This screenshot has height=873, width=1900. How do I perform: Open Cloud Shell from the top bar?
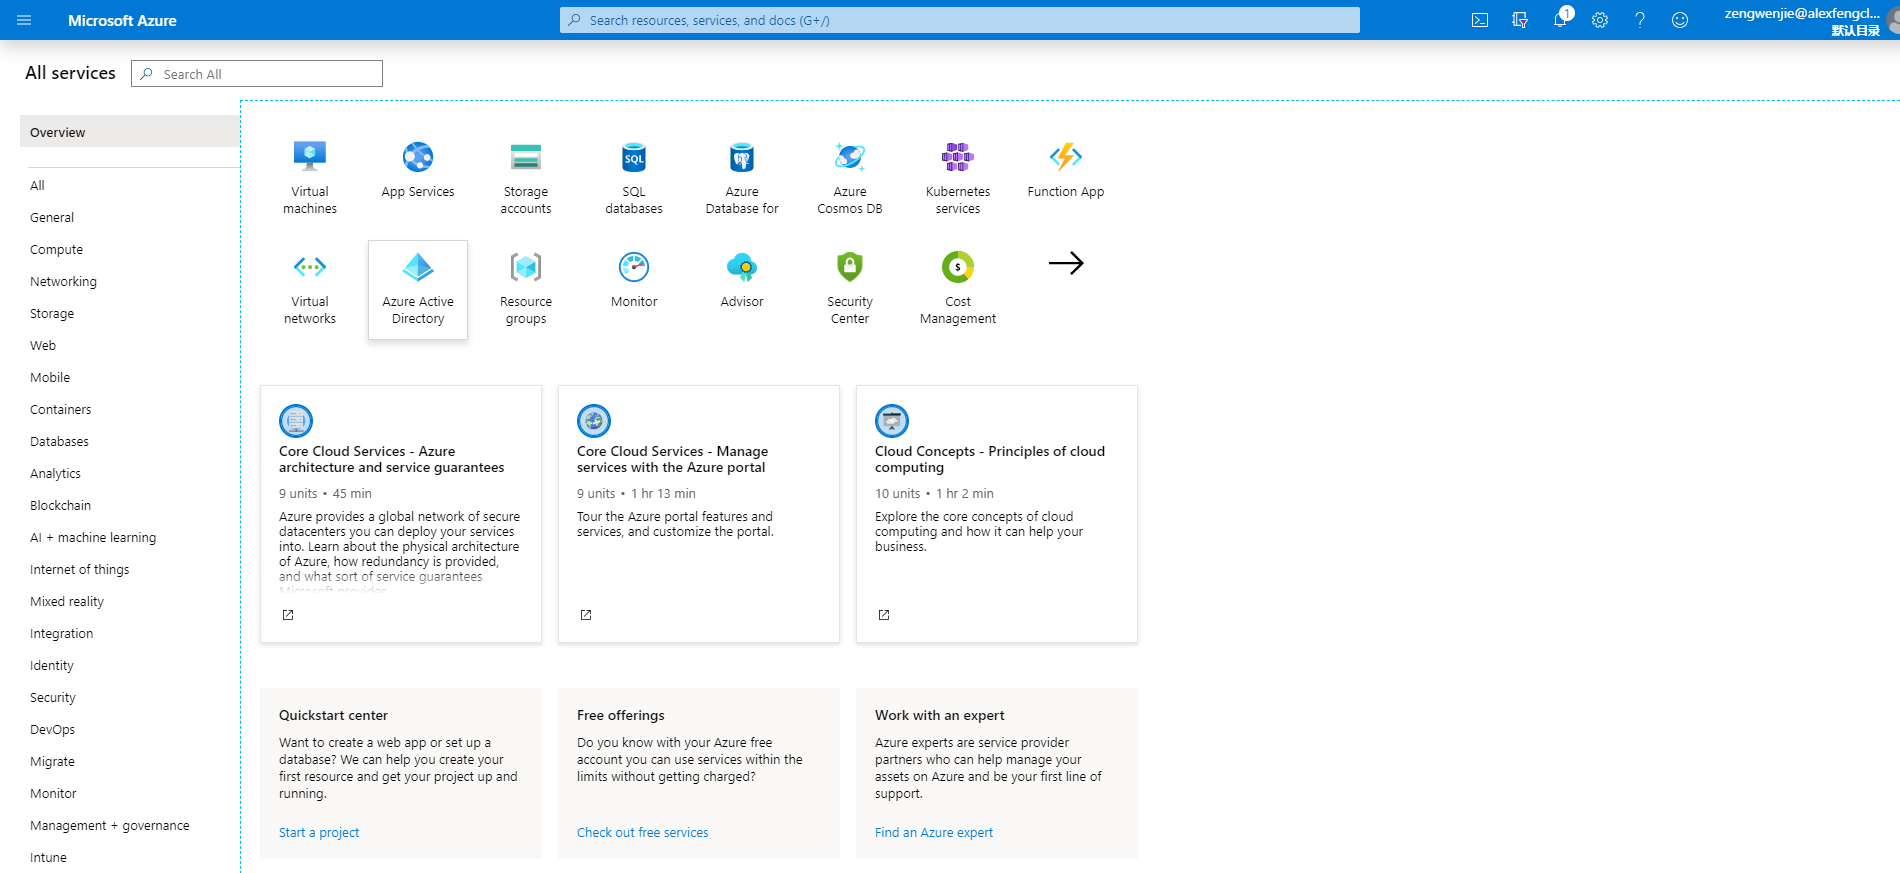[1480, 20]
